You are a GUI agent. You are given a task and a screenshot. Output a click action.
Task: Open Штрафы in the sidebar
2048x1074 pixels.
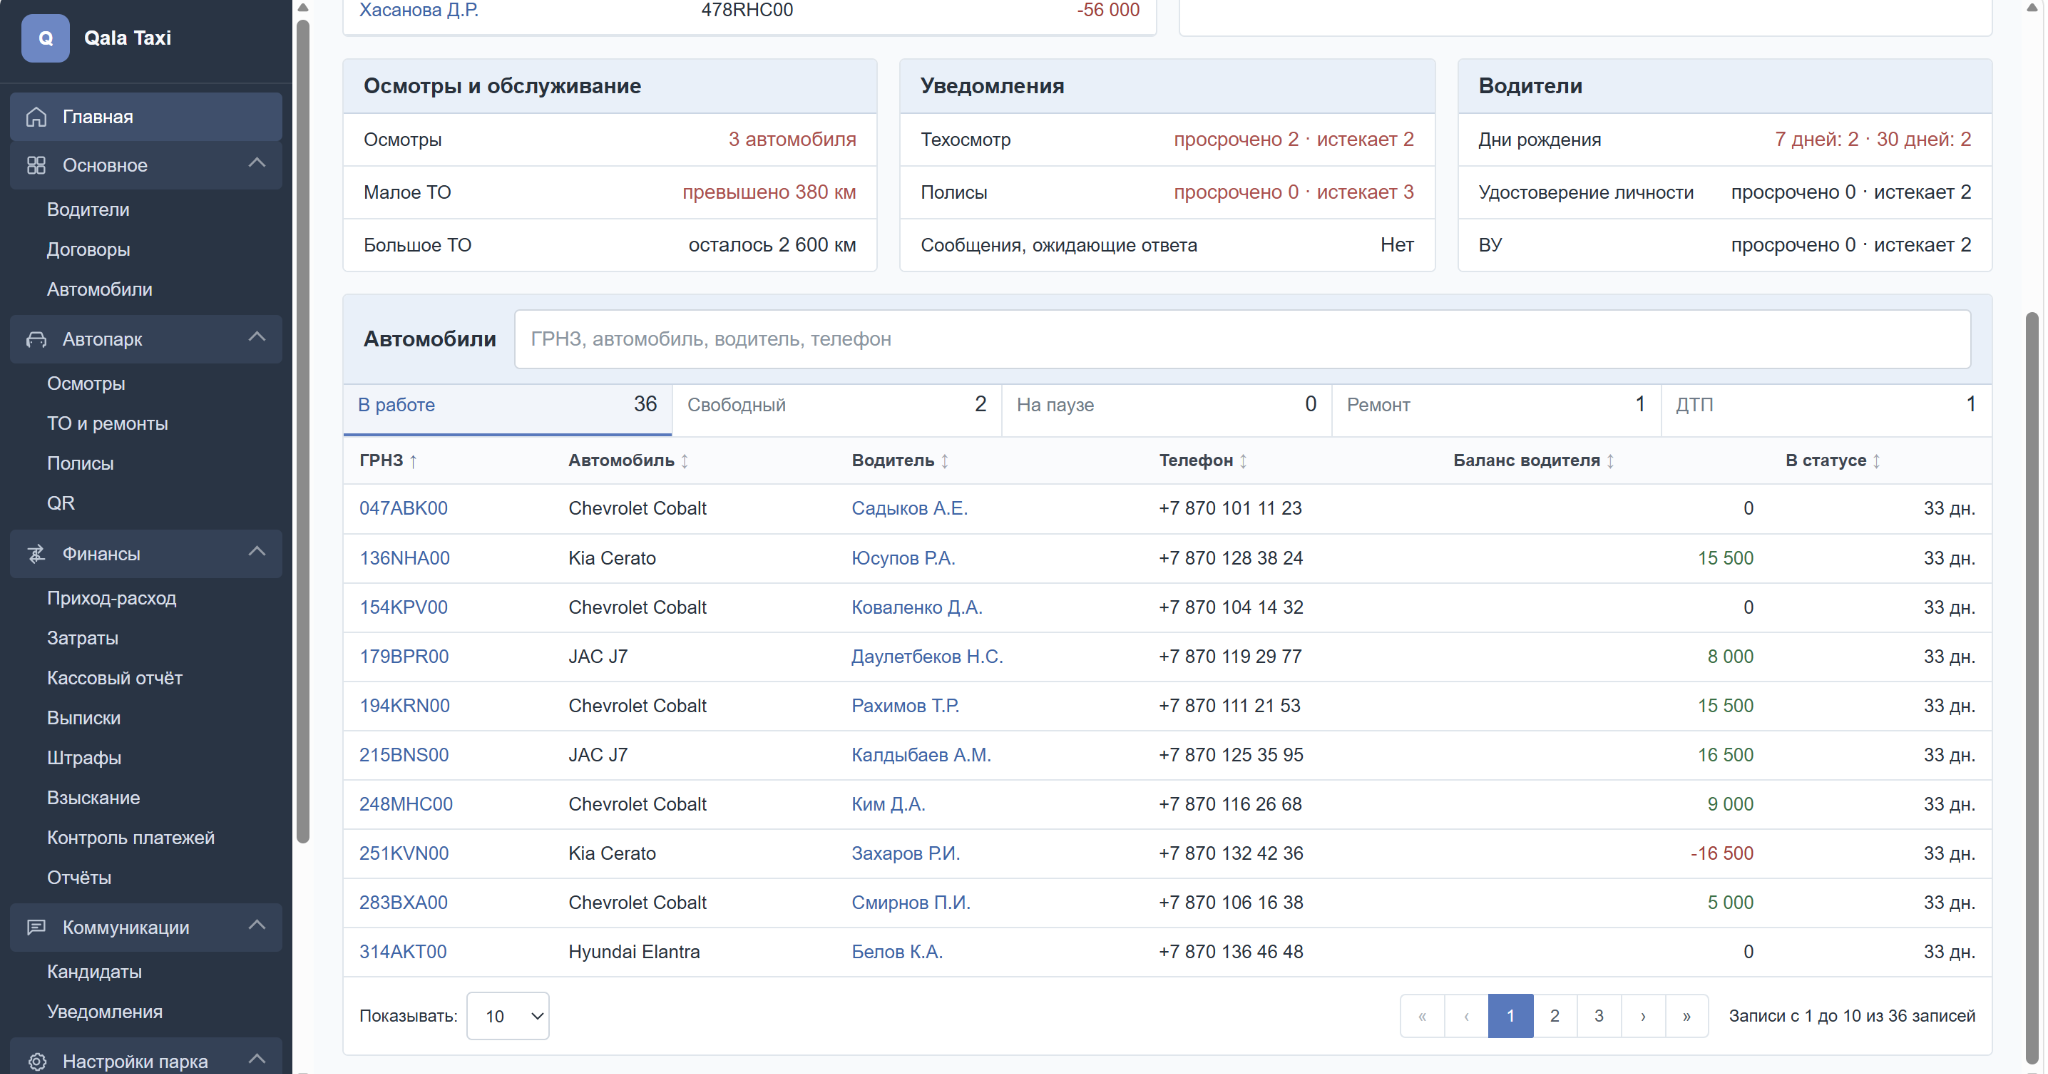[x=84, y=759]
